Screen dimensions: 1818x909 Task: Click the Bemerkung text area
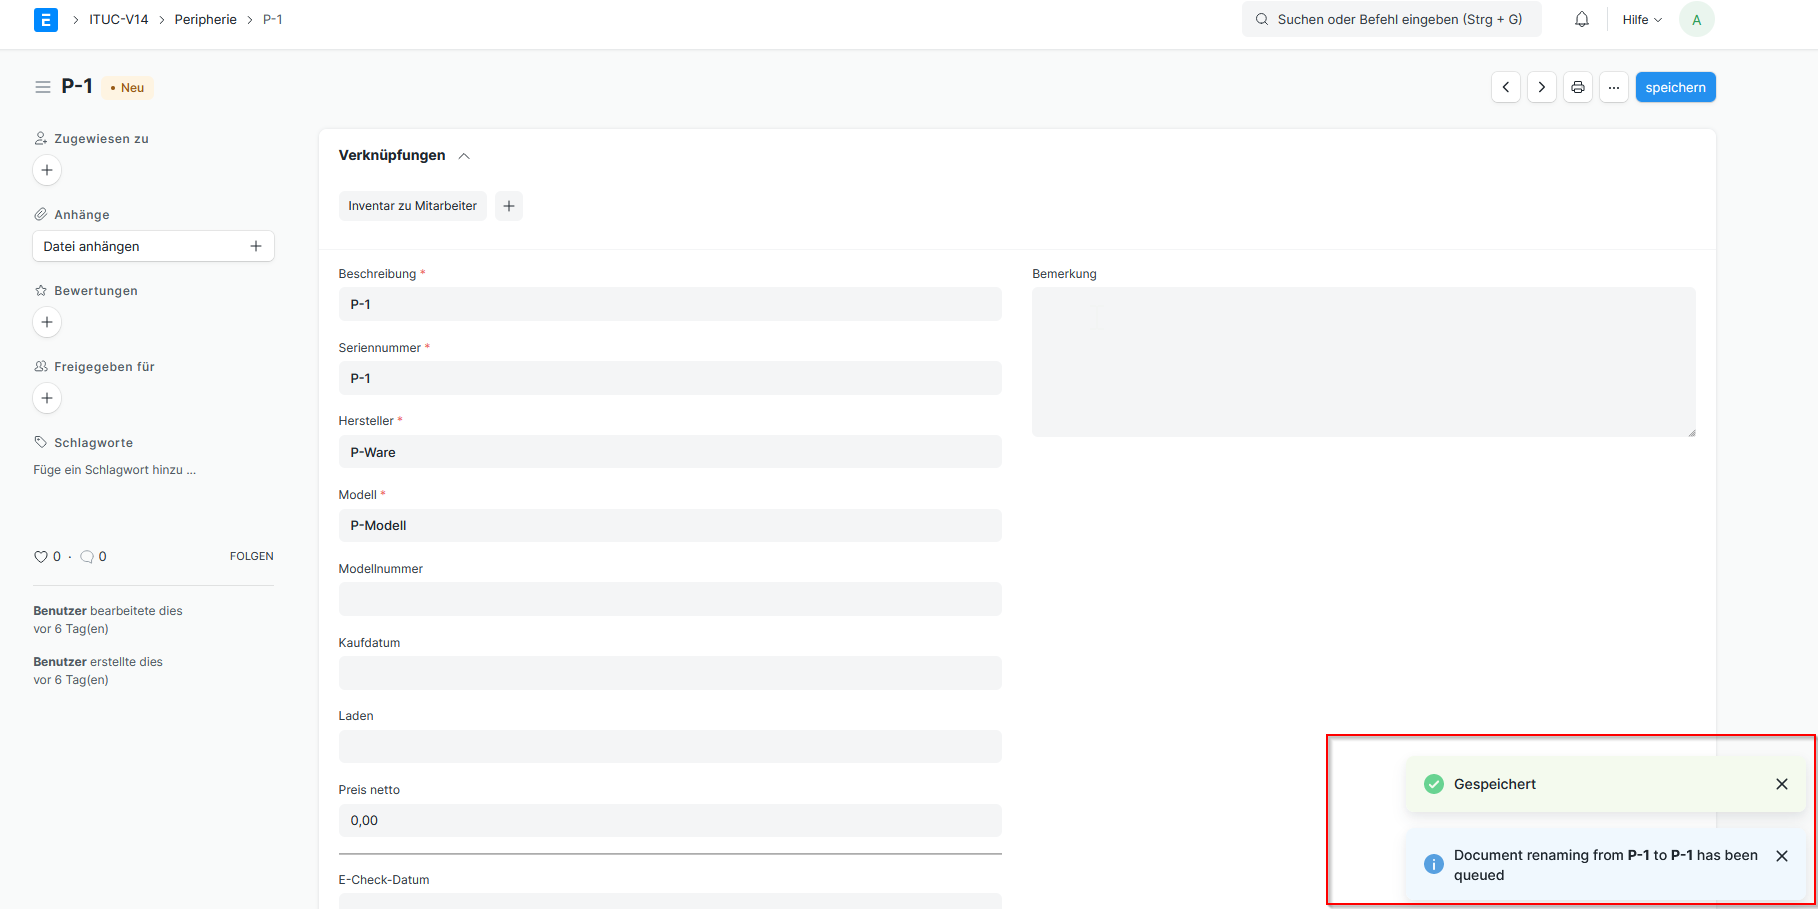1364,362
